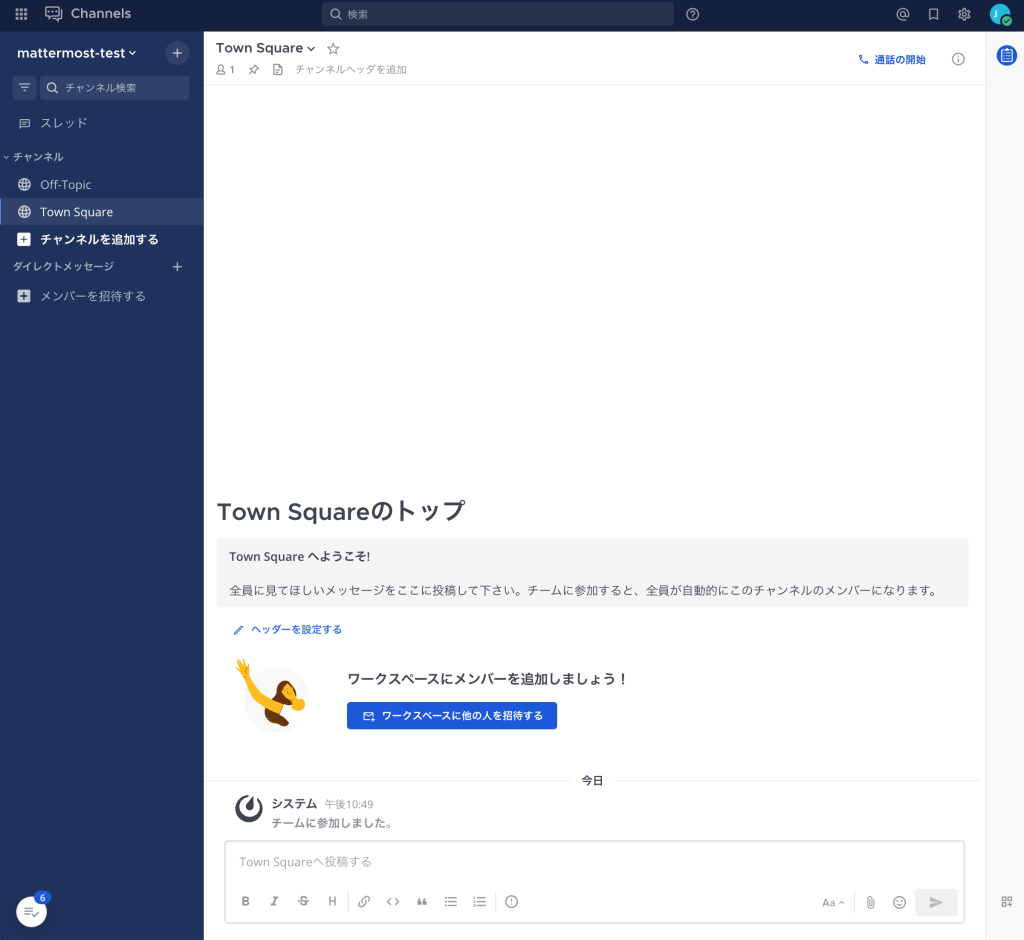Select the Off-Topic channel

65,185
